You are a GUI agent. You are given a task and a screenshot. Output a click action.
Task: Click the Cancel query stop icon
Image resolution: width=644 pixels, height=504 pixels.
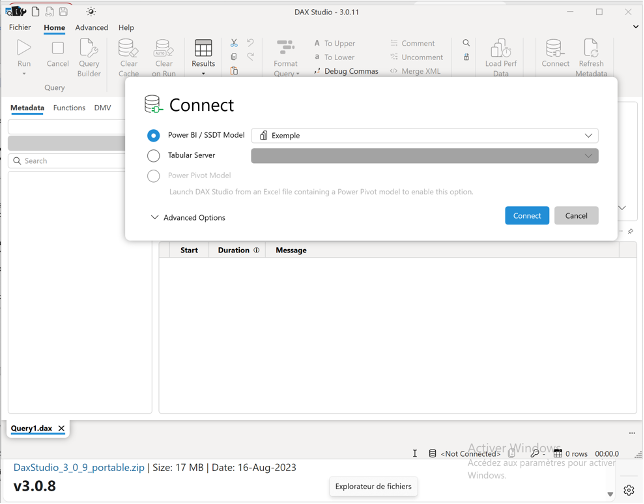pyautogui.click(x=58, y=48)
